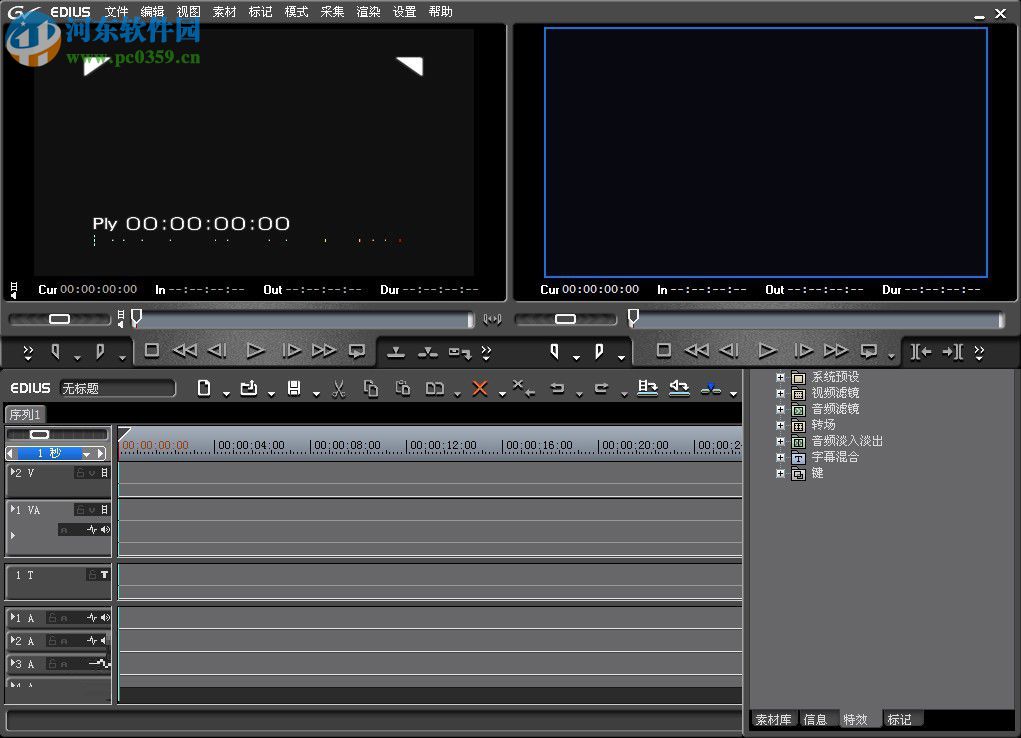Select the 序列1 sequence tab

pyautogui.click(x=26, y=415)
